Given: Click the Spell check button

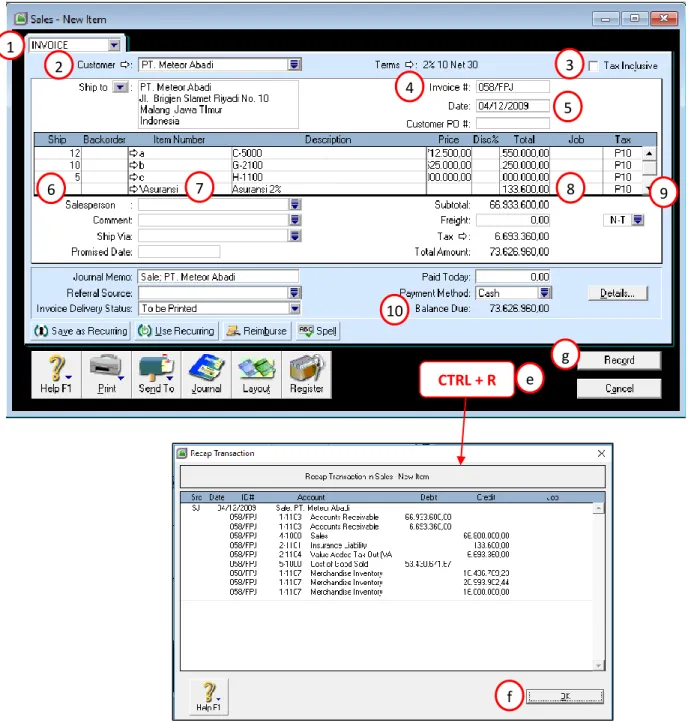Looking at the screenshot, I should [x=318, y=331].
